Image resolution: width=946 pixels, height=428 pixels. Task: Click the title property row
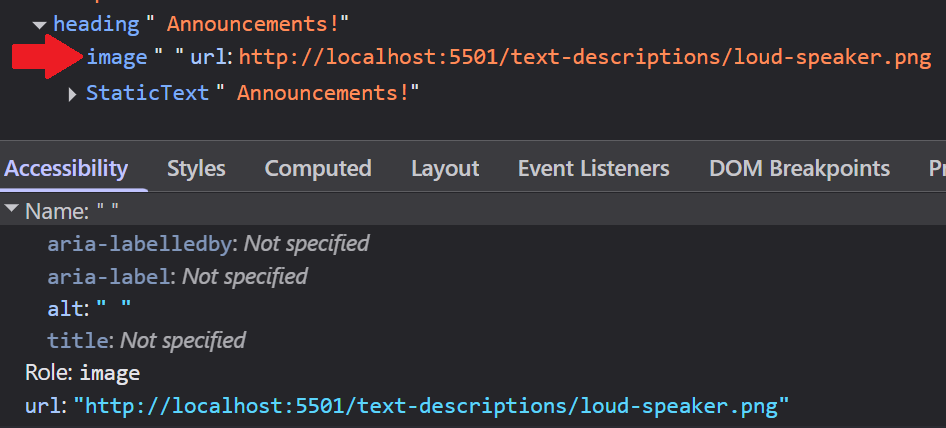point(146,340)
